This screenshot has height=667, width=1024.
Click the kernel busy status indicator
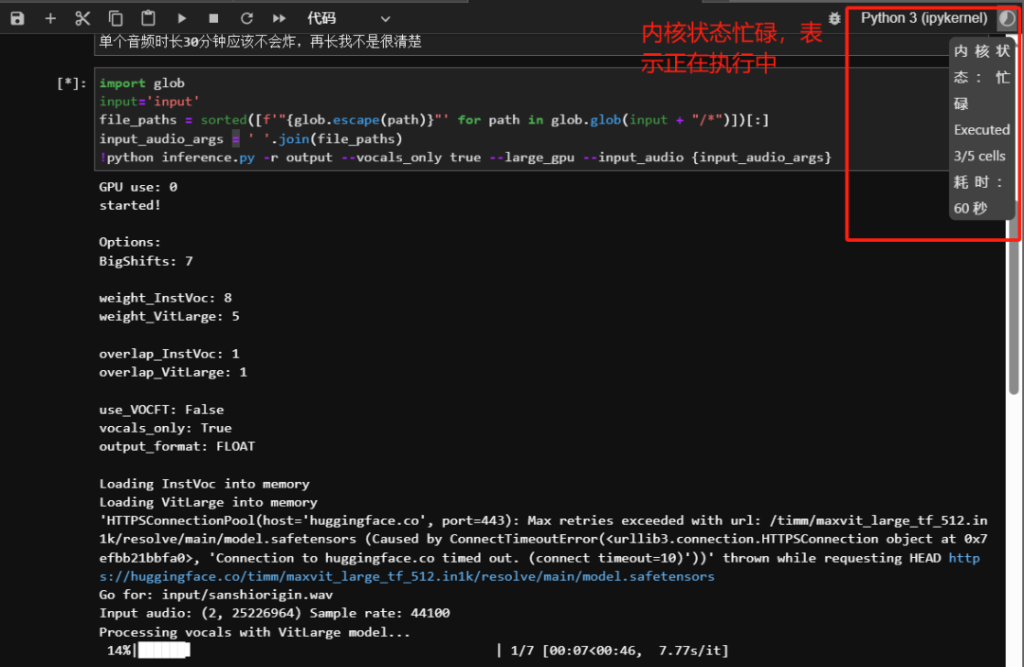pos(1006,18)
